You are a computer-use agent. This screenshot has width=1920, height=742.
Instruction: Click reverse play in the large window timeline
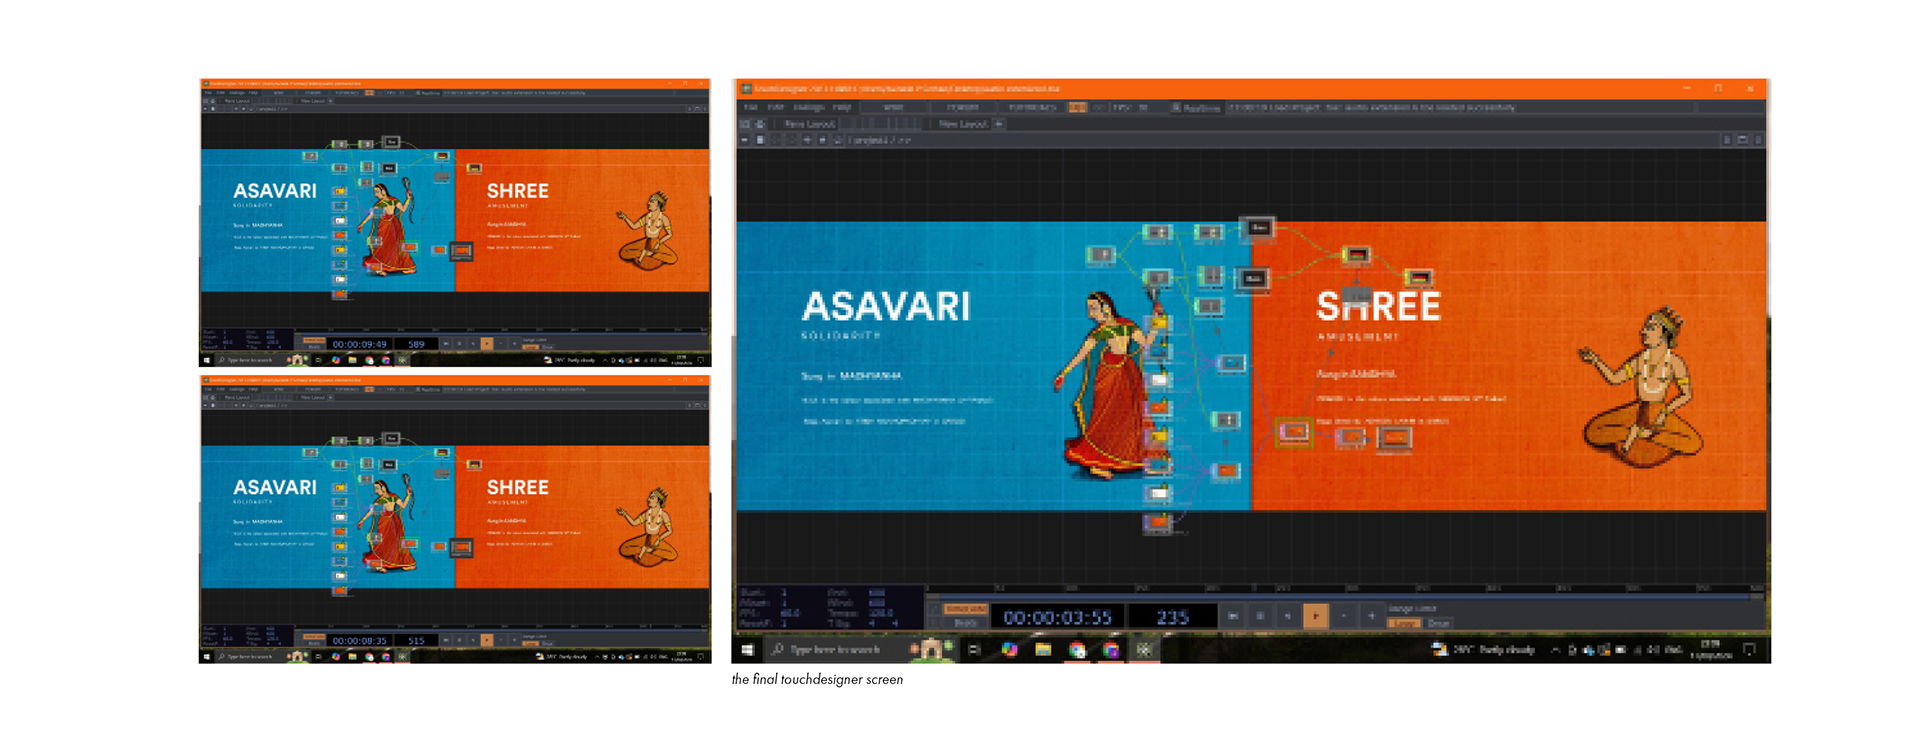coord(1287,616)
